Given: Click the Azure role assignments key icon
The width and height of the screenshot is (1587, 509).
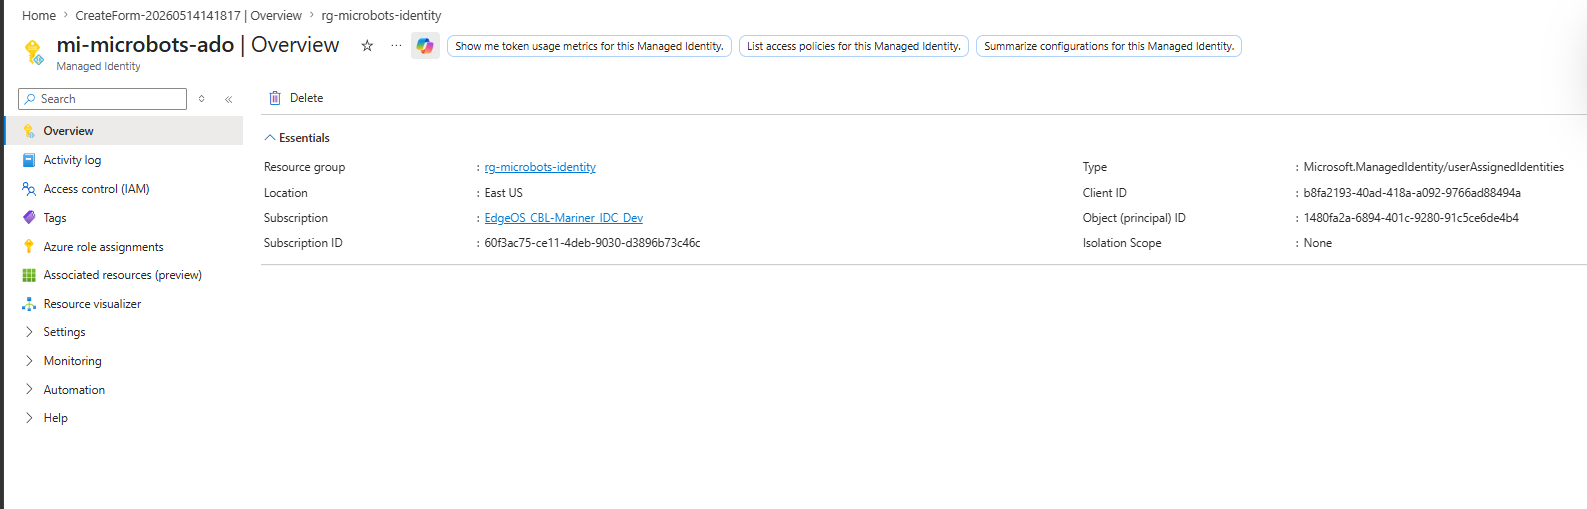Looking at the screenshot, I should pyautogui.click(x=29, y=247).
